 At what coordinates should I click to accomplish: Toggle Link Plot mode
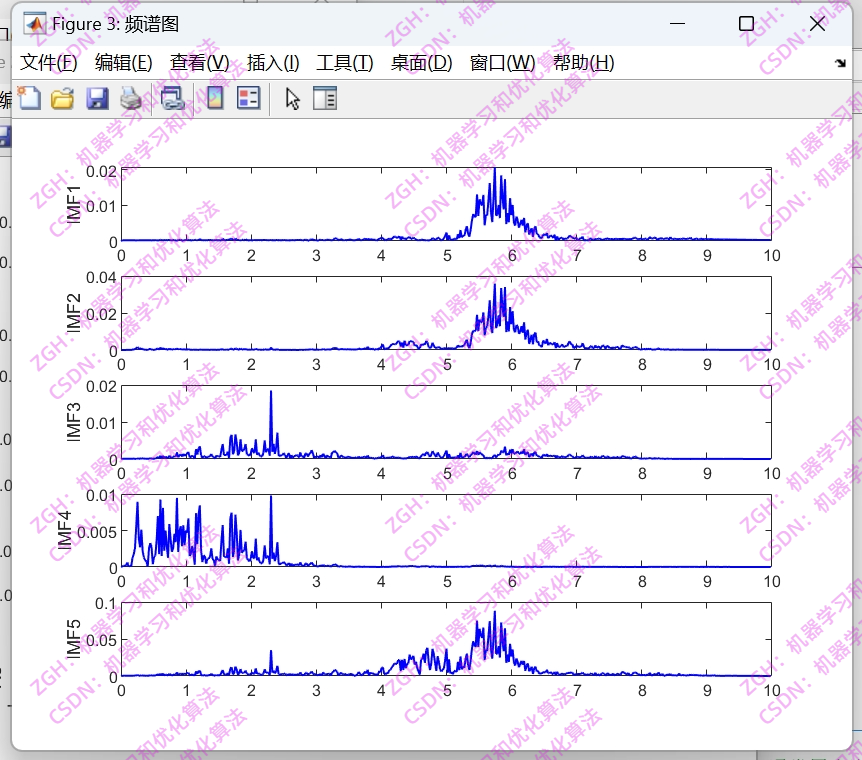click(172, 98)
